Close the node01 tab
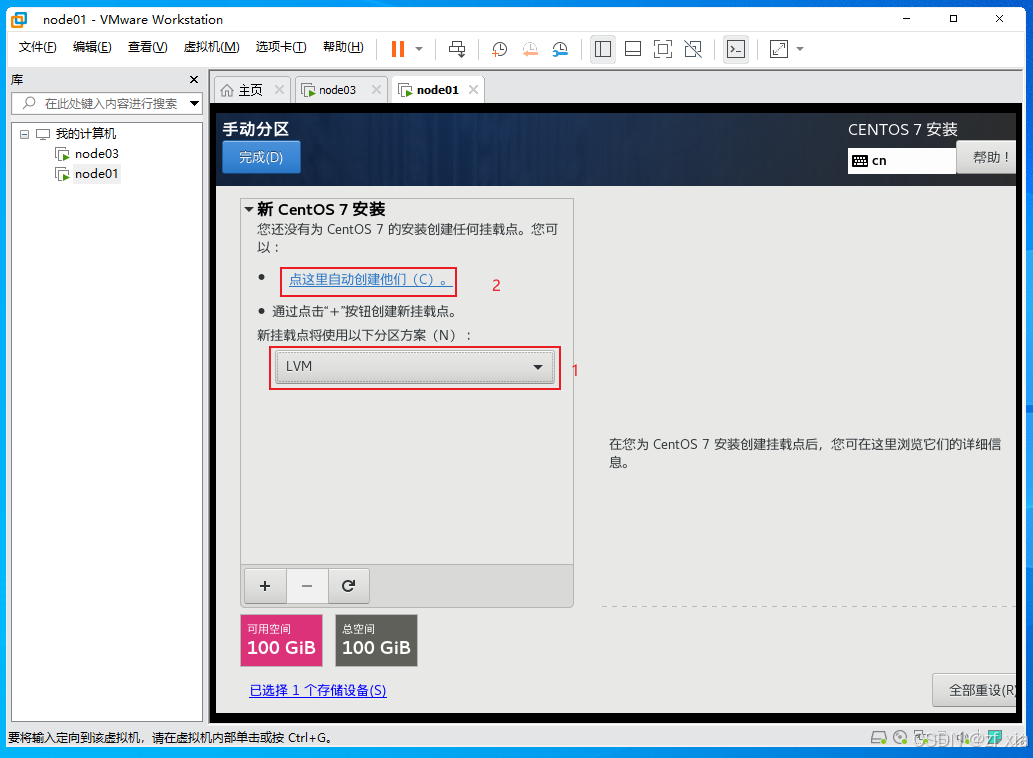Viewport: 1033px width, 758px height. click(473, 90)
